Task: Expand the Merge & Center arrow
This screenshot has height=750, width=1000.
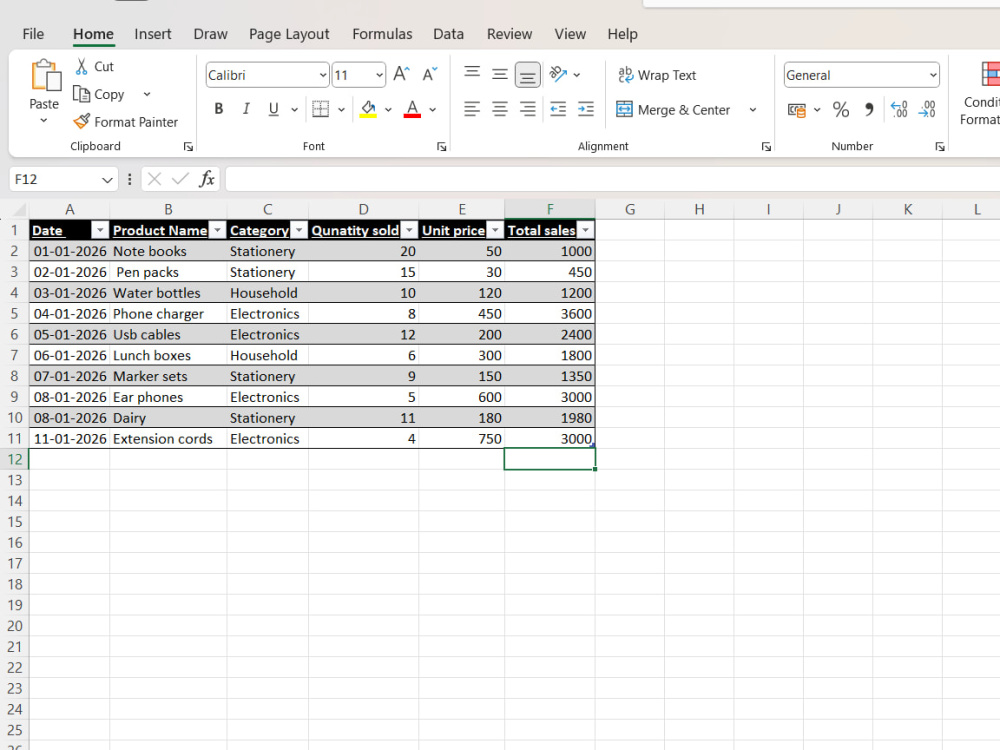Action: coord(753,110)
